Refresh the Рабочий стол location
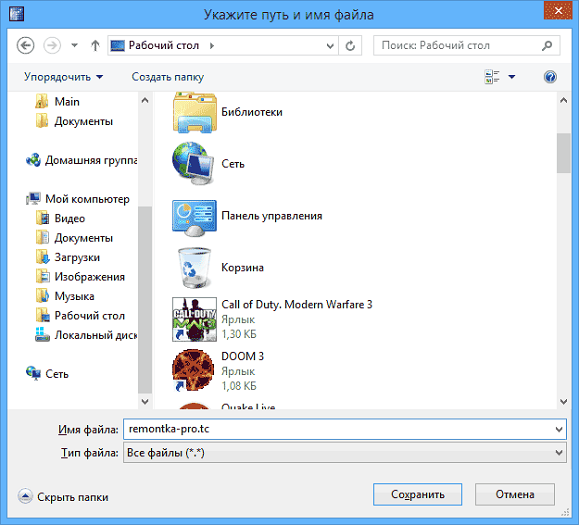 coord(350,46)
